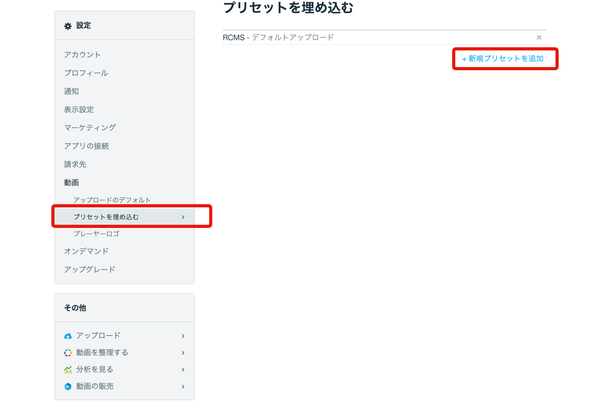Click chevron next to プリセットを埋め込む

point(183,217)
